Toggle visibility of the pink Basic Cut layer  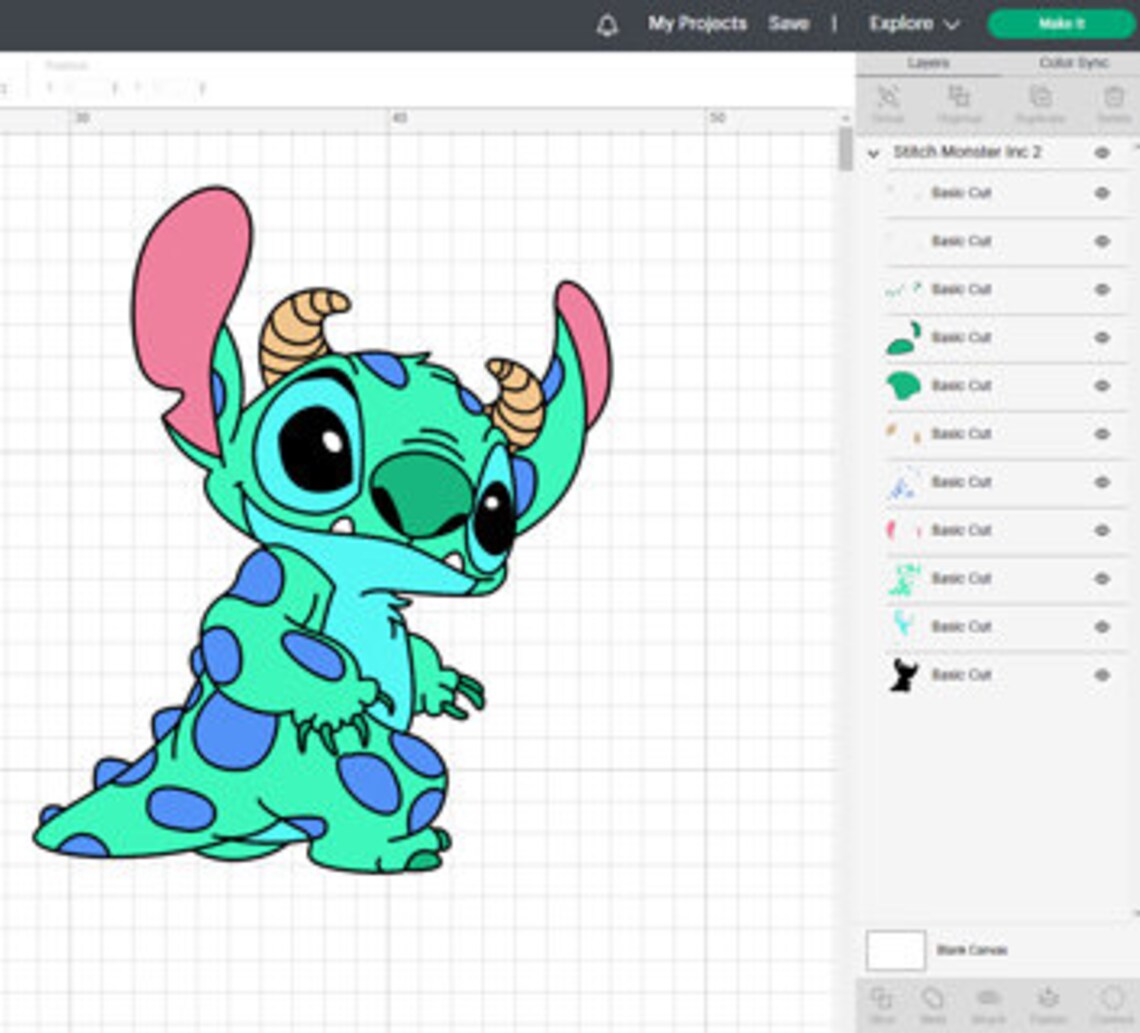[1103, 530]
